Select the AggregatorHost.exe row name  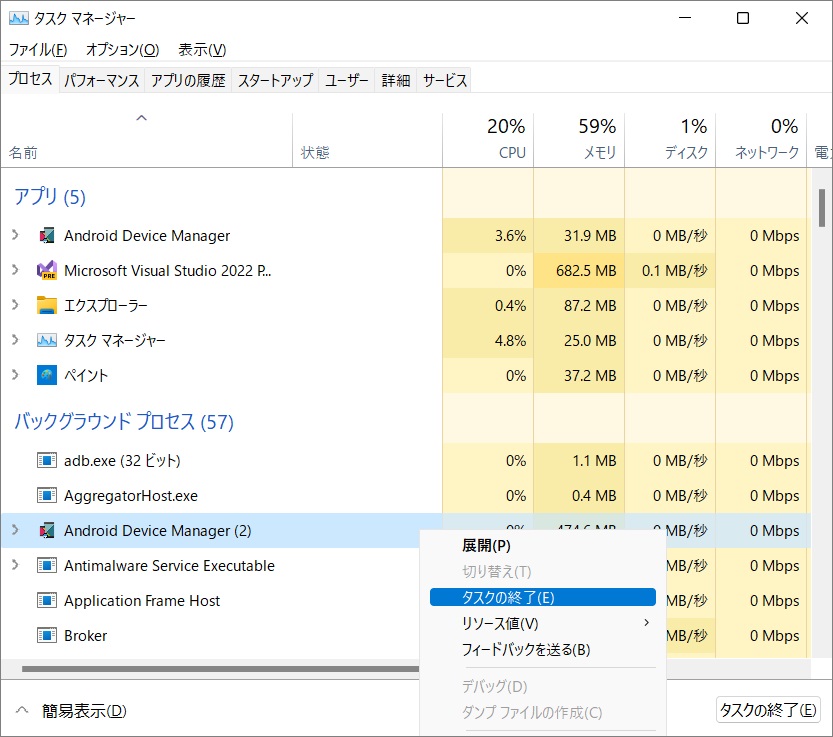click(131, 496)
